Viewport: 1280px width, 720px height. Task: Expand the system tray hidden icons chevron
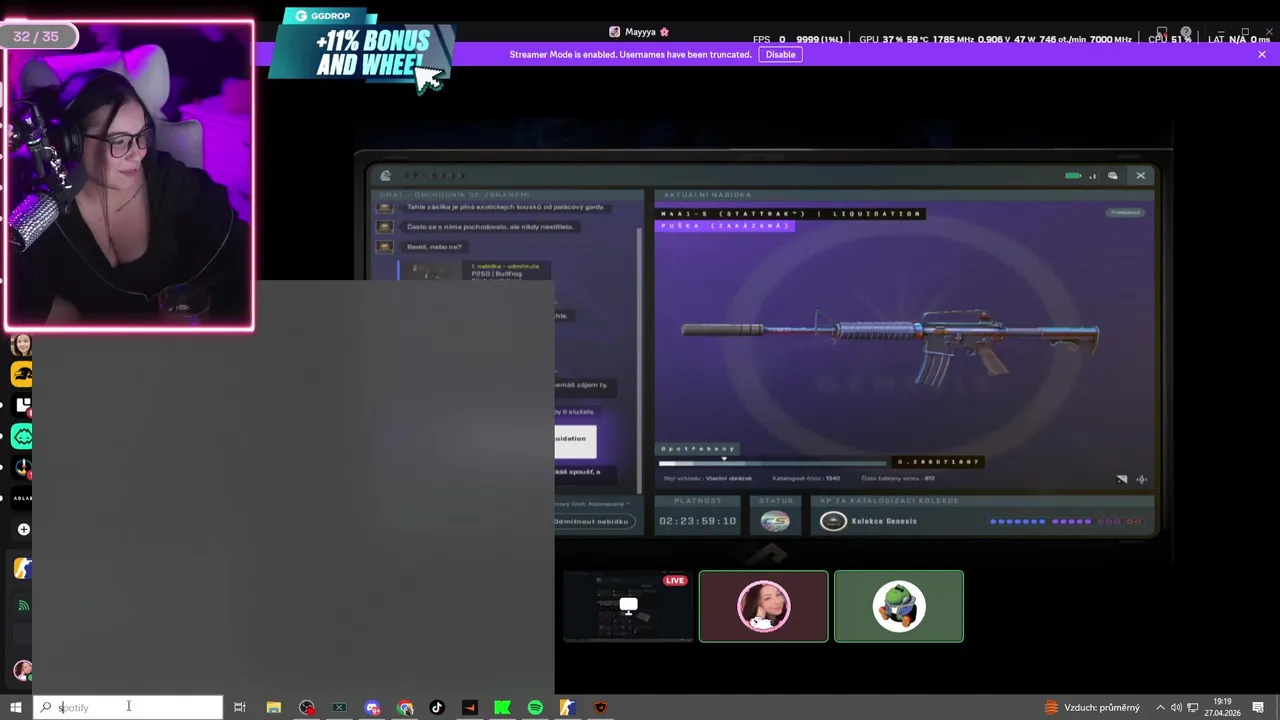(x=1160, y=707)
